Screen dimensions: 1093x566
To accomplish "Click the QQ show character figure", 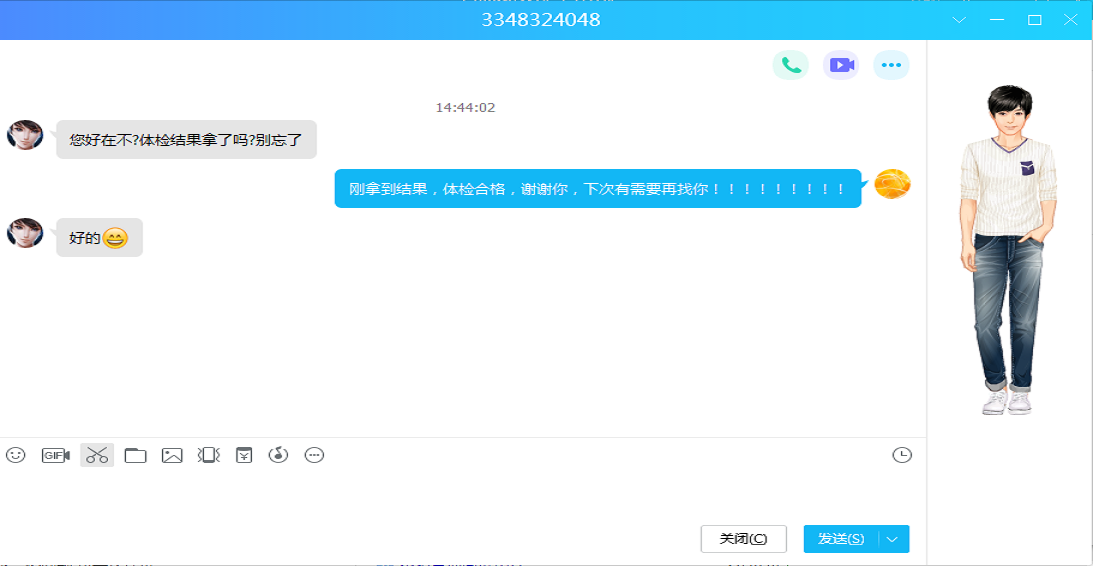I will (x=1009, y=250).
